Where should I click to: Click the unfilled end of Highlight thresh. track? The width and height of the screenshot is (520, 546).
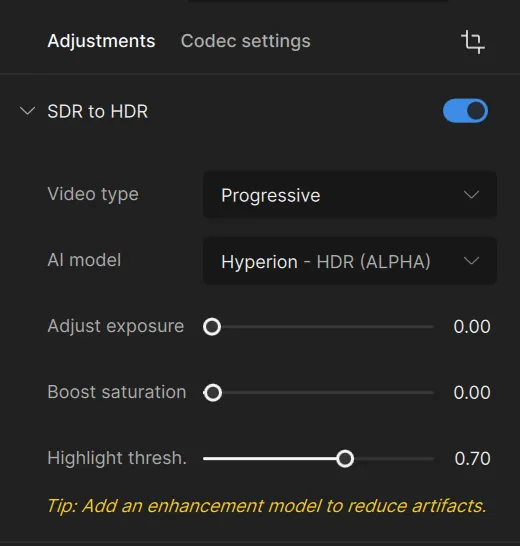pyautogui.click(x=394, y=459)
